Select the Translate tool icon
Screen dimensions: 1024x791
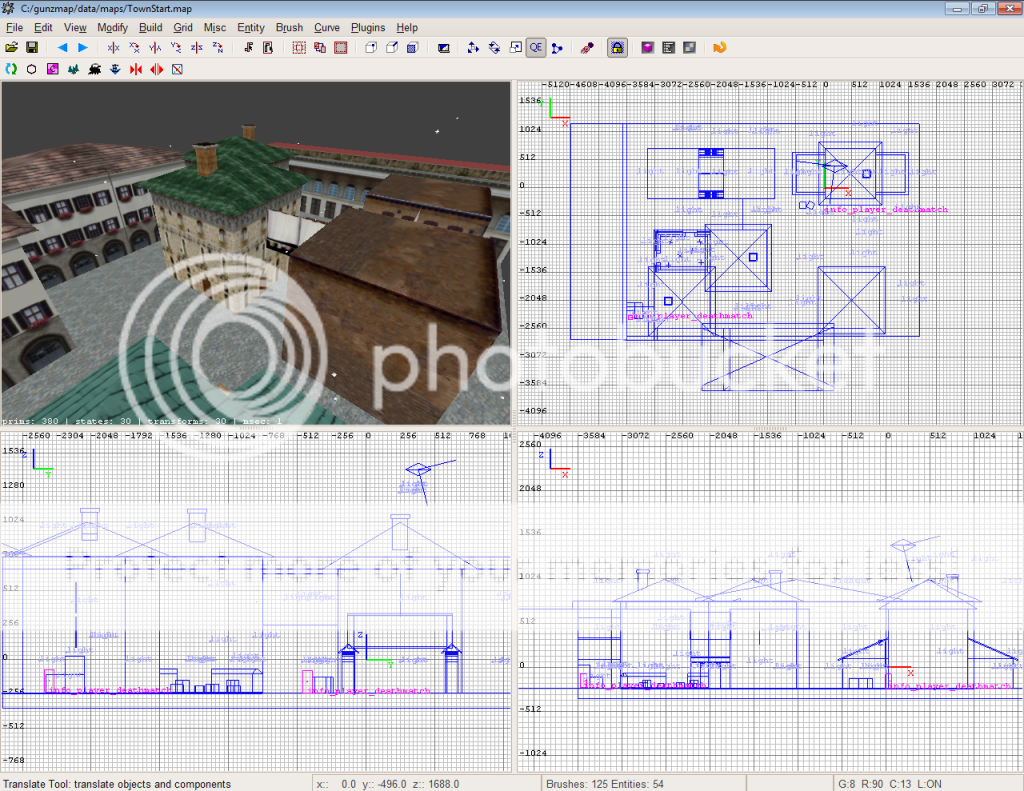[x=472, y=47]
